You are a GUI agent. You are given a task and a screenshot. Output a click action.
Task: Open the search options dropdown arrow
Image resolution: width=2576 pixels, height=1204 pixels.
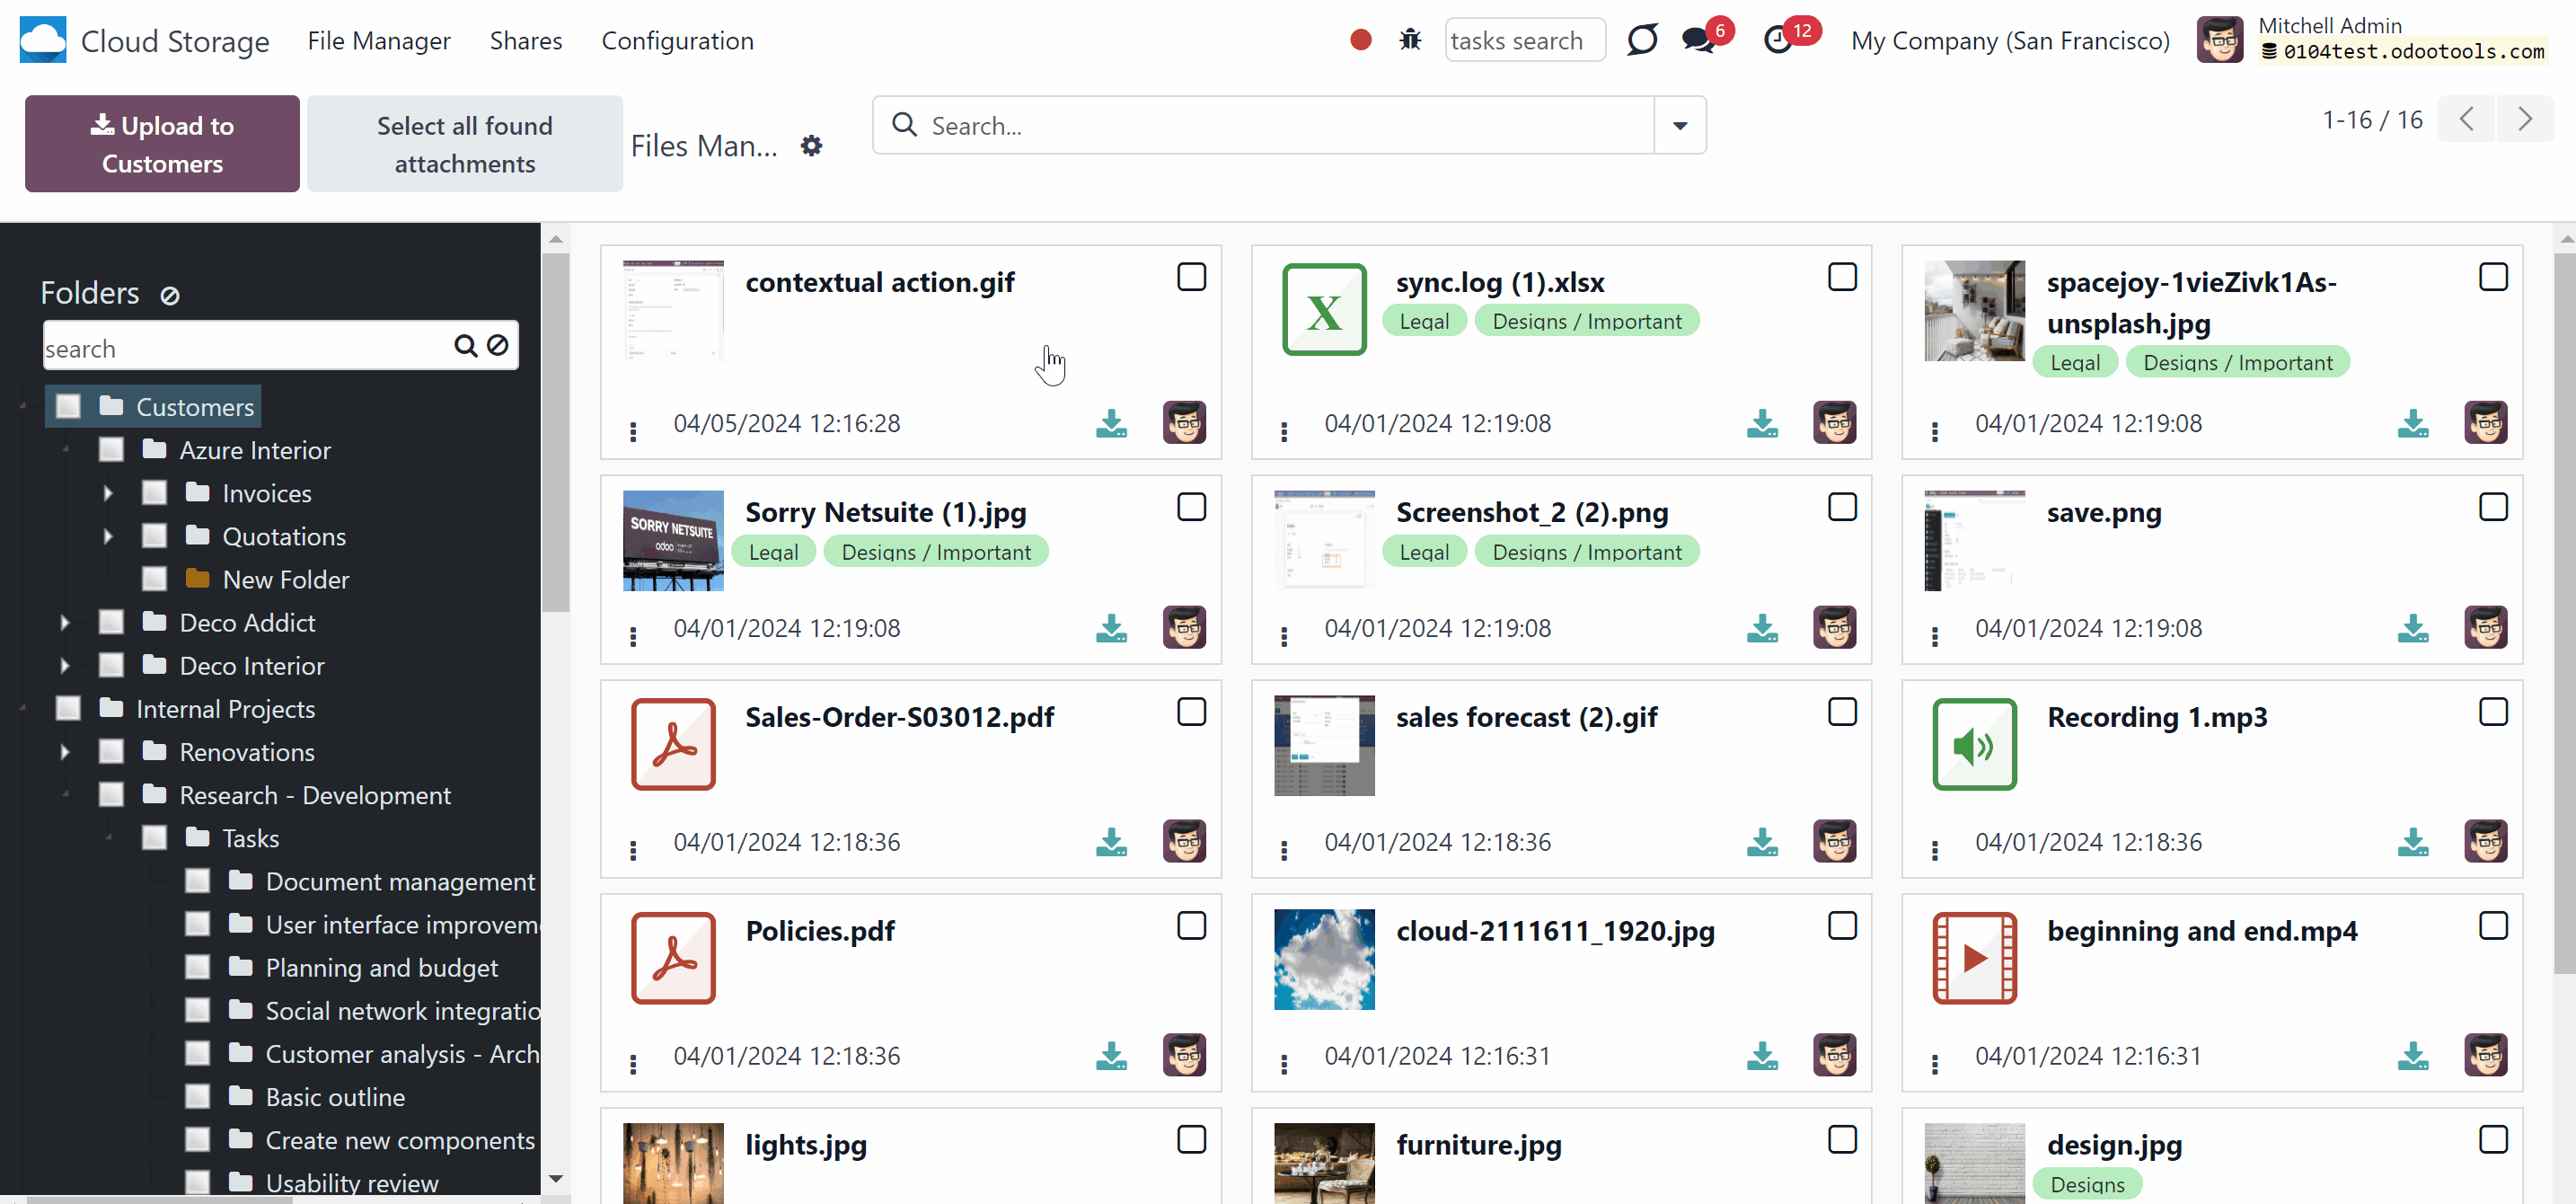tap(1680, 126)
